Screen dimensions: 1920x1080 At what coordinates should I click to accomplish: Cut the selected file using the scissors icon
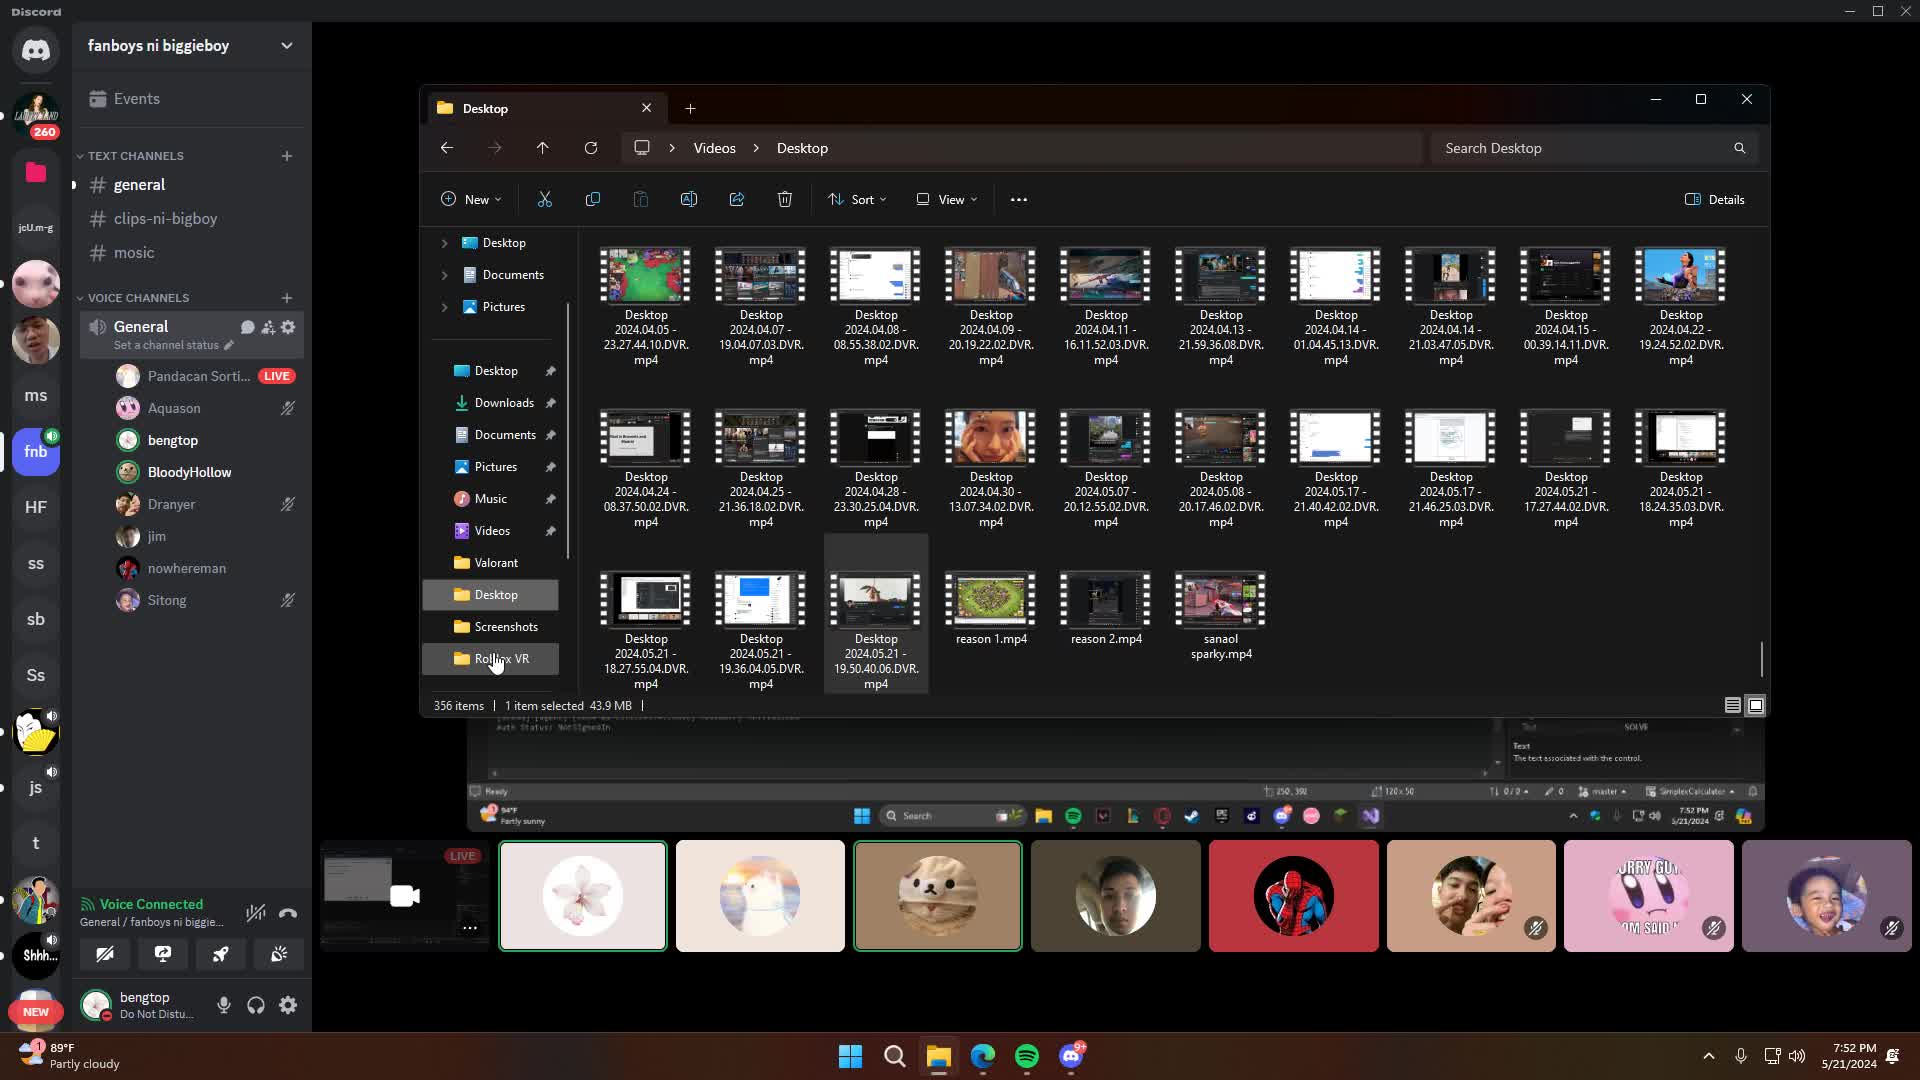coord(545,199)
